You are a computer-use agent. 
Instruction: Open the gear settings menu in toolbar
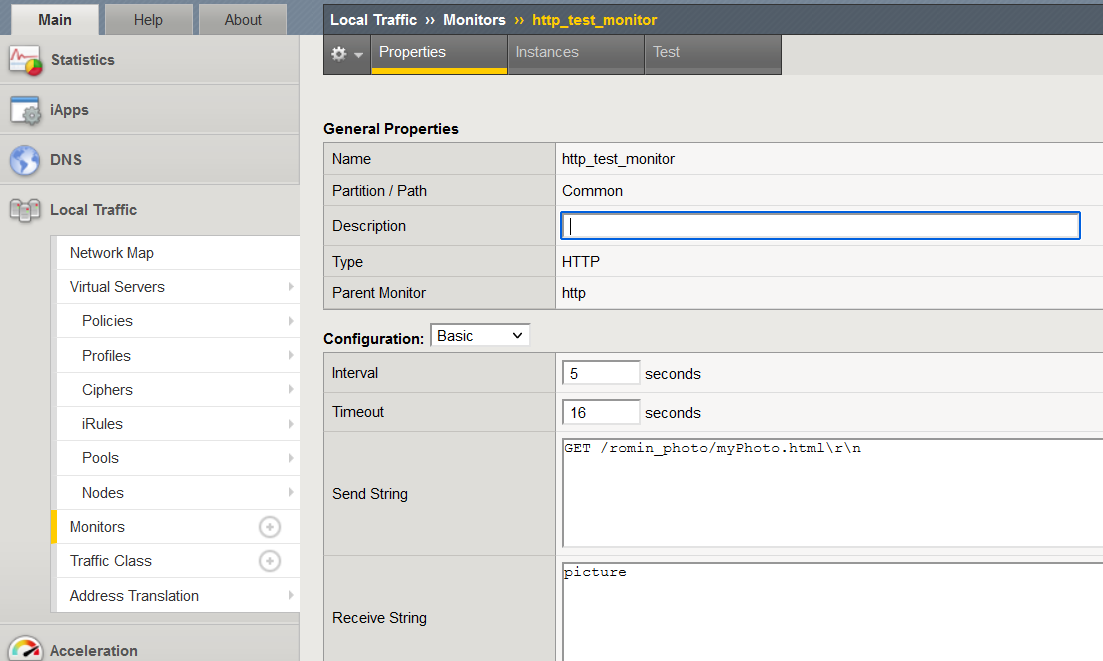[x=346, y=54]
